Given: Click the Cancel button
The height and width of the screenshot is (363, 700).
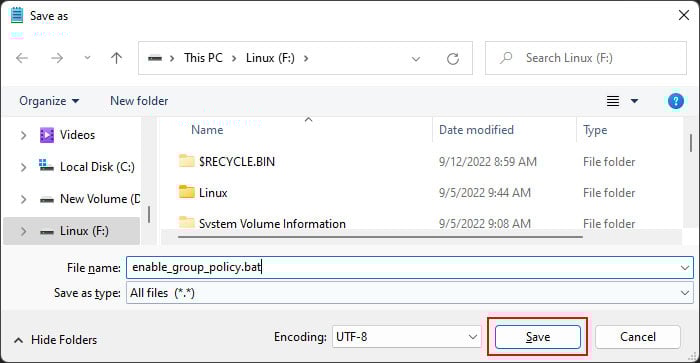Looking at the screenshot, I should (638, 337).
